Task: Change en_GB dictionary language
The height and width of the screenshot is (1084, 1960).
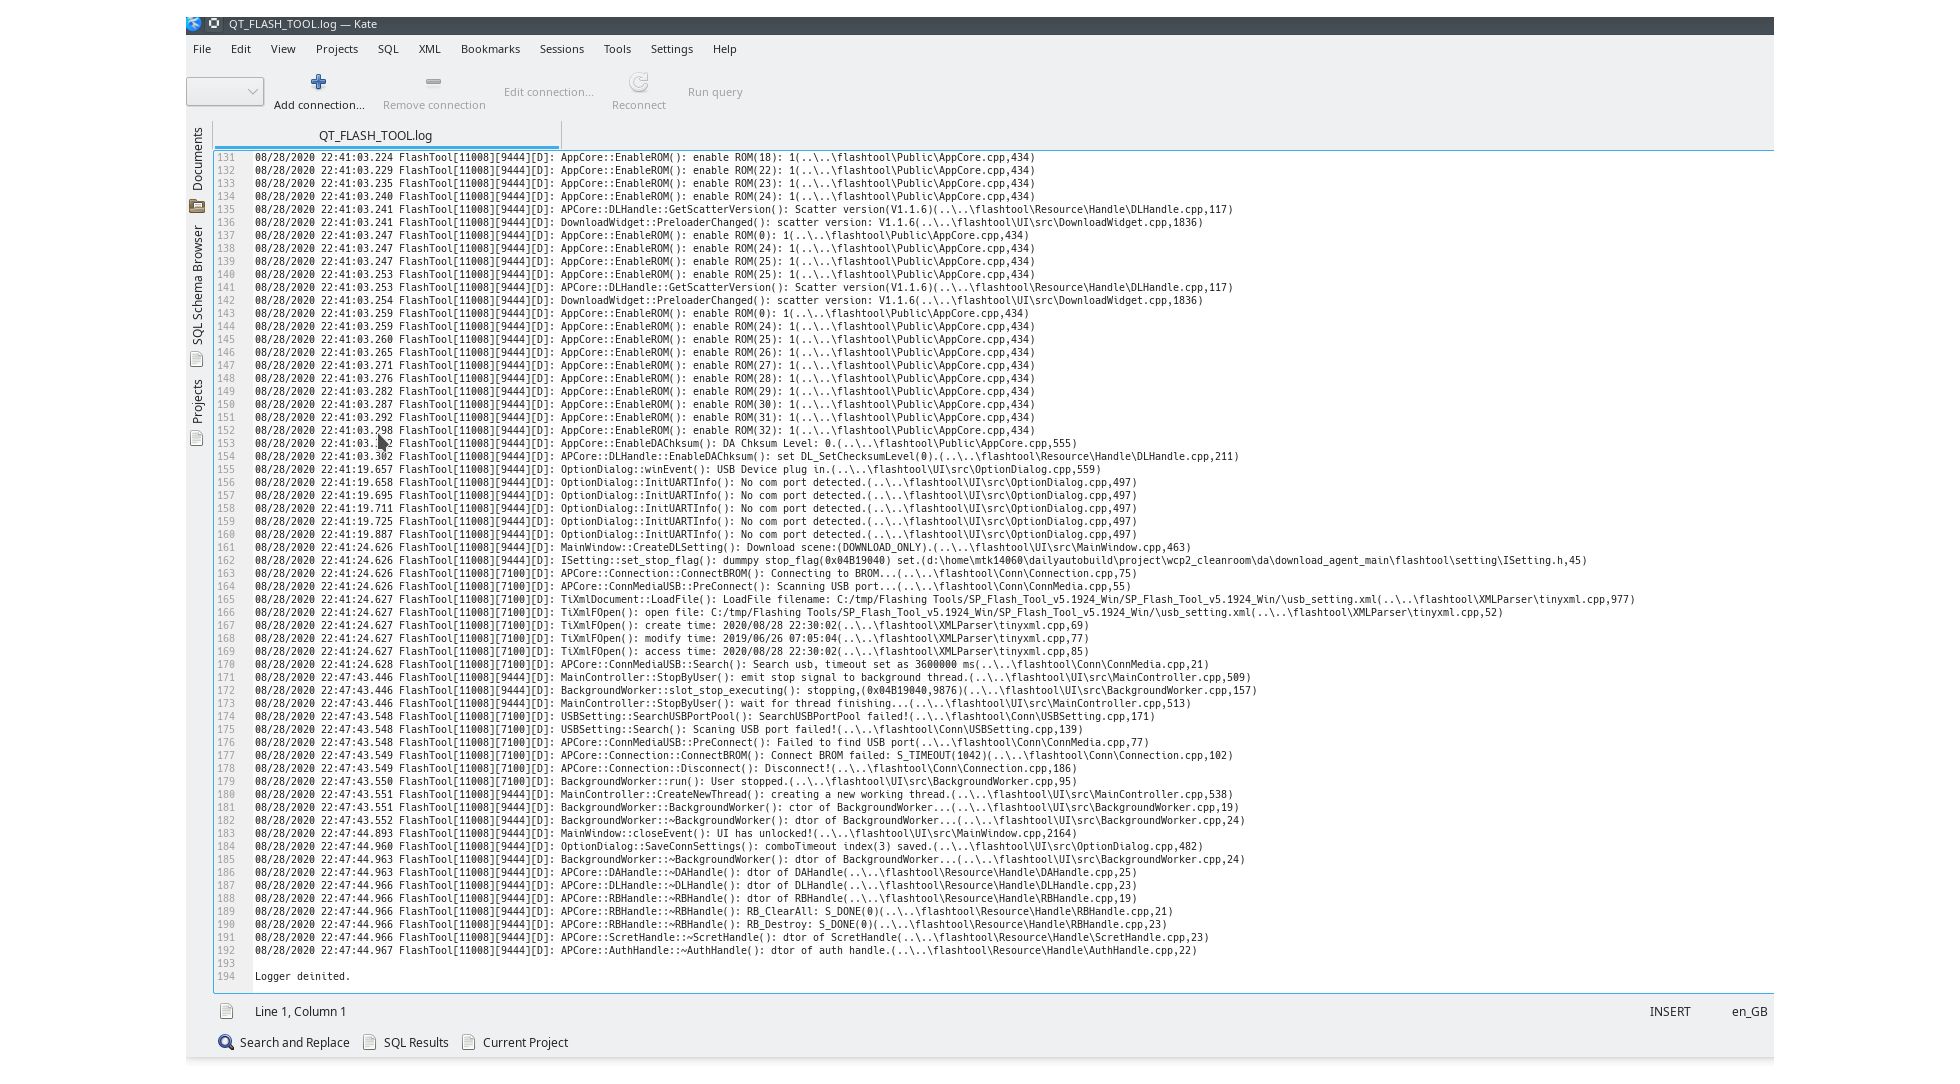Action: (x=1749, y=1012)
